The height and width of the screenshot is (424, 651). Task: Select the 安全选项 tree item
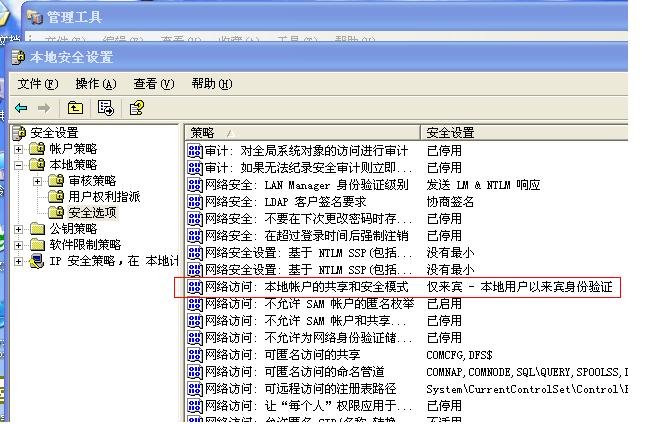click(x=92, y=213)
